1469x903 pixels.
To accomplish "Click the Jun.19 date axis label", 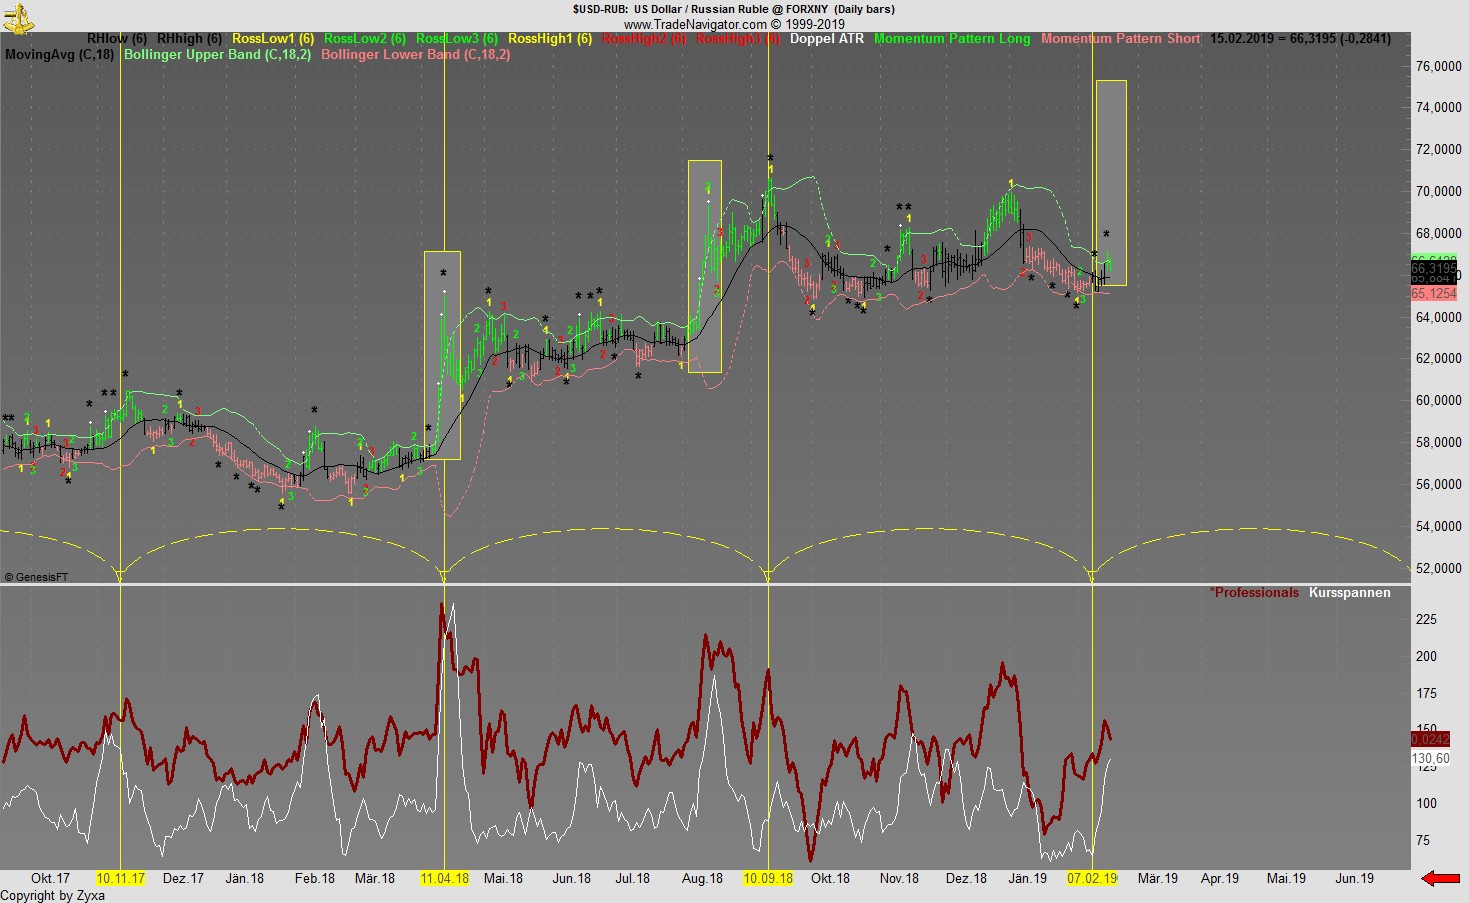I will click(1355, 879).
